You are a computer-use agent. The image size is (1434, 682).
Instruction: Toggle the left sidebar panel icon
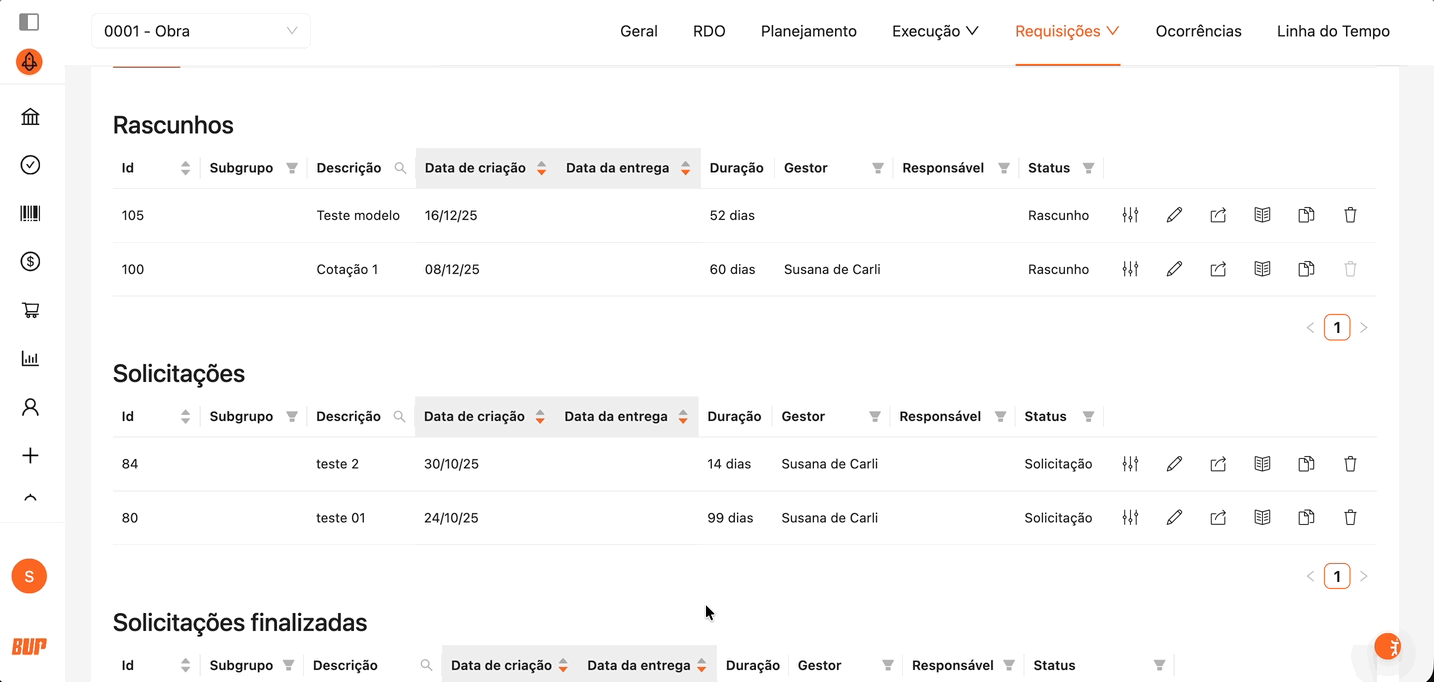click(29, 22)
